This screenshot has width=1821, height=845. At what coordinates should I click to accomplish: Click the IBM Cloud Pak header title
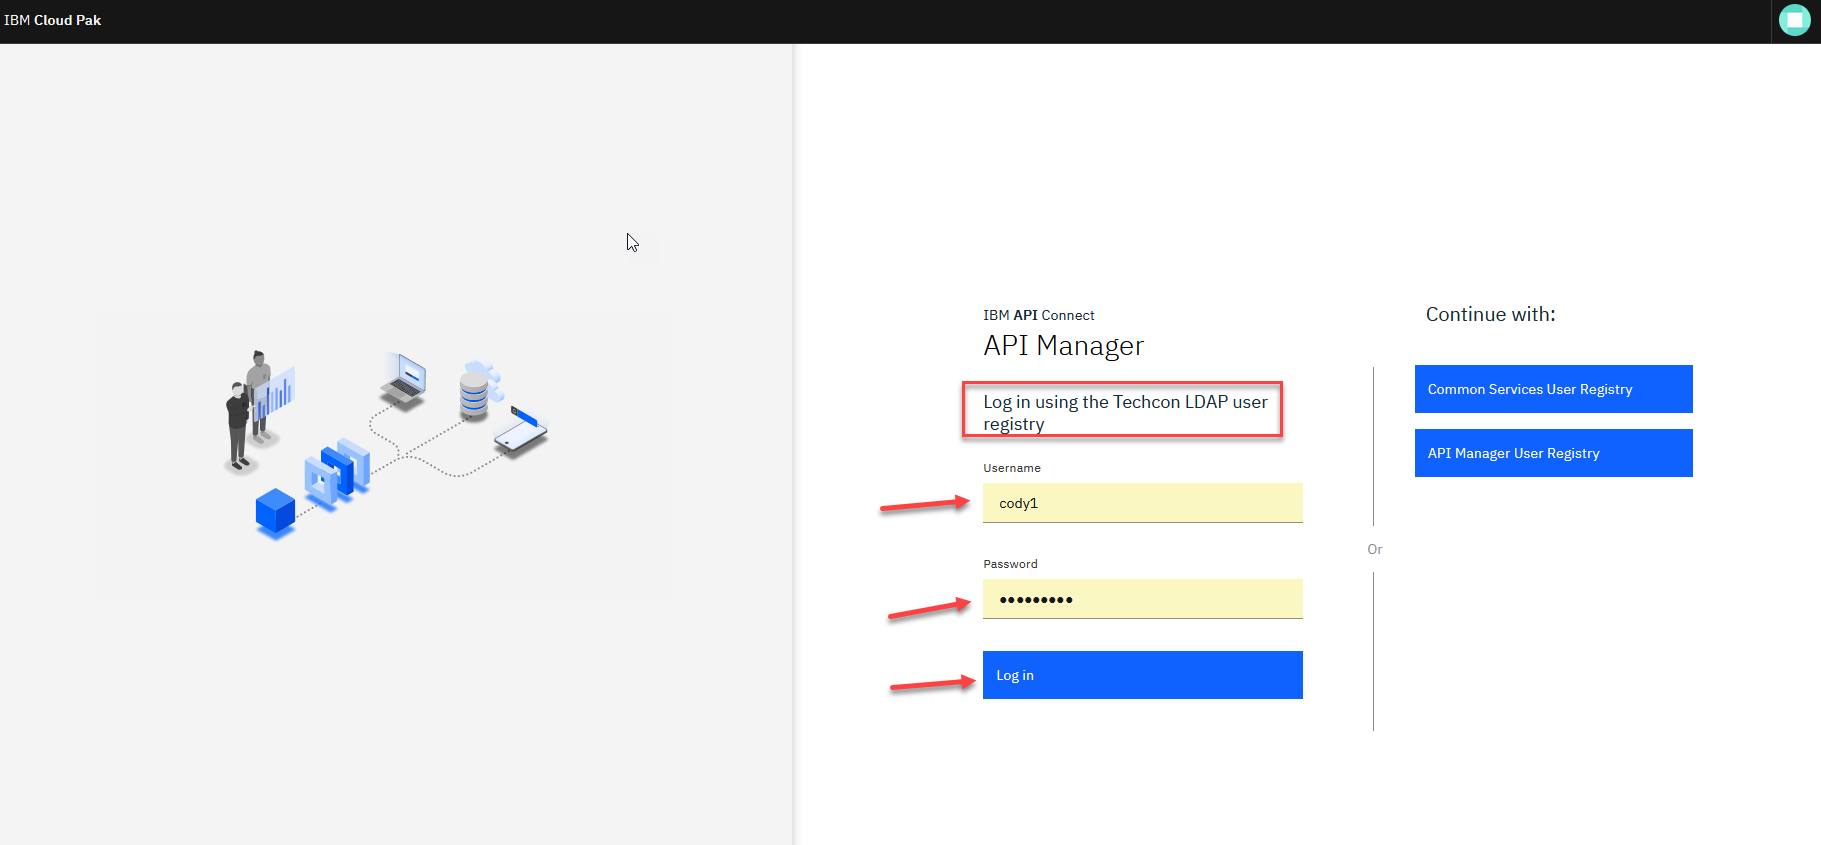click(53, 20)
